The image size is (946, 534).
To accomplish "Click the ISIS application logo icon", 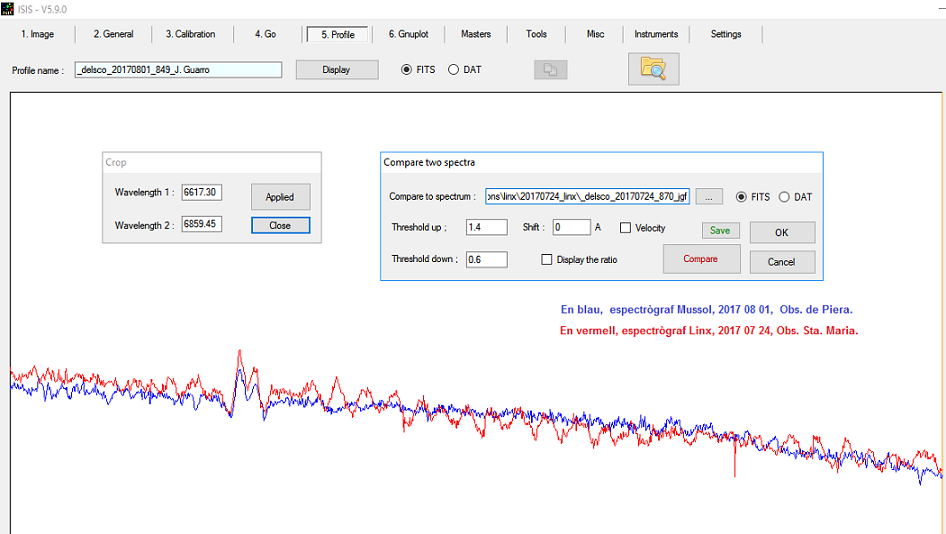I will [8, 8].
